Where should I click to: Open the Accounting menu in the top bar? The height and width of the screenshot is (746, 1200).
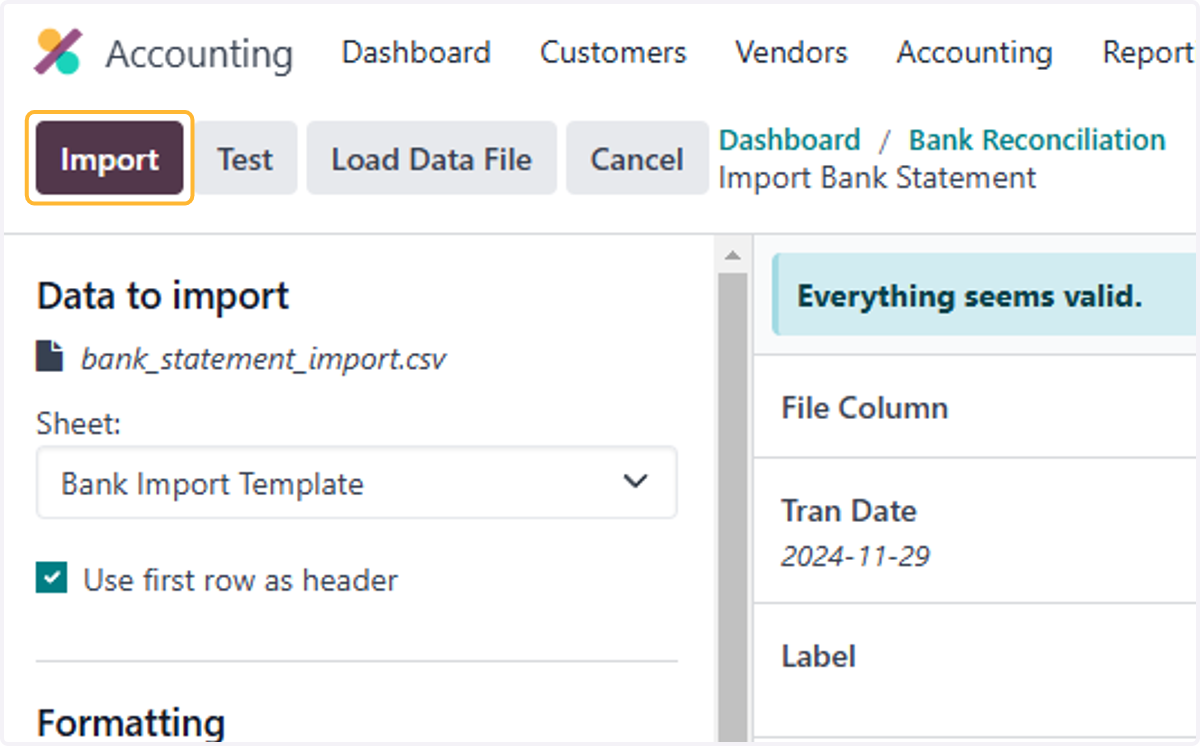(x=974, y=52)
